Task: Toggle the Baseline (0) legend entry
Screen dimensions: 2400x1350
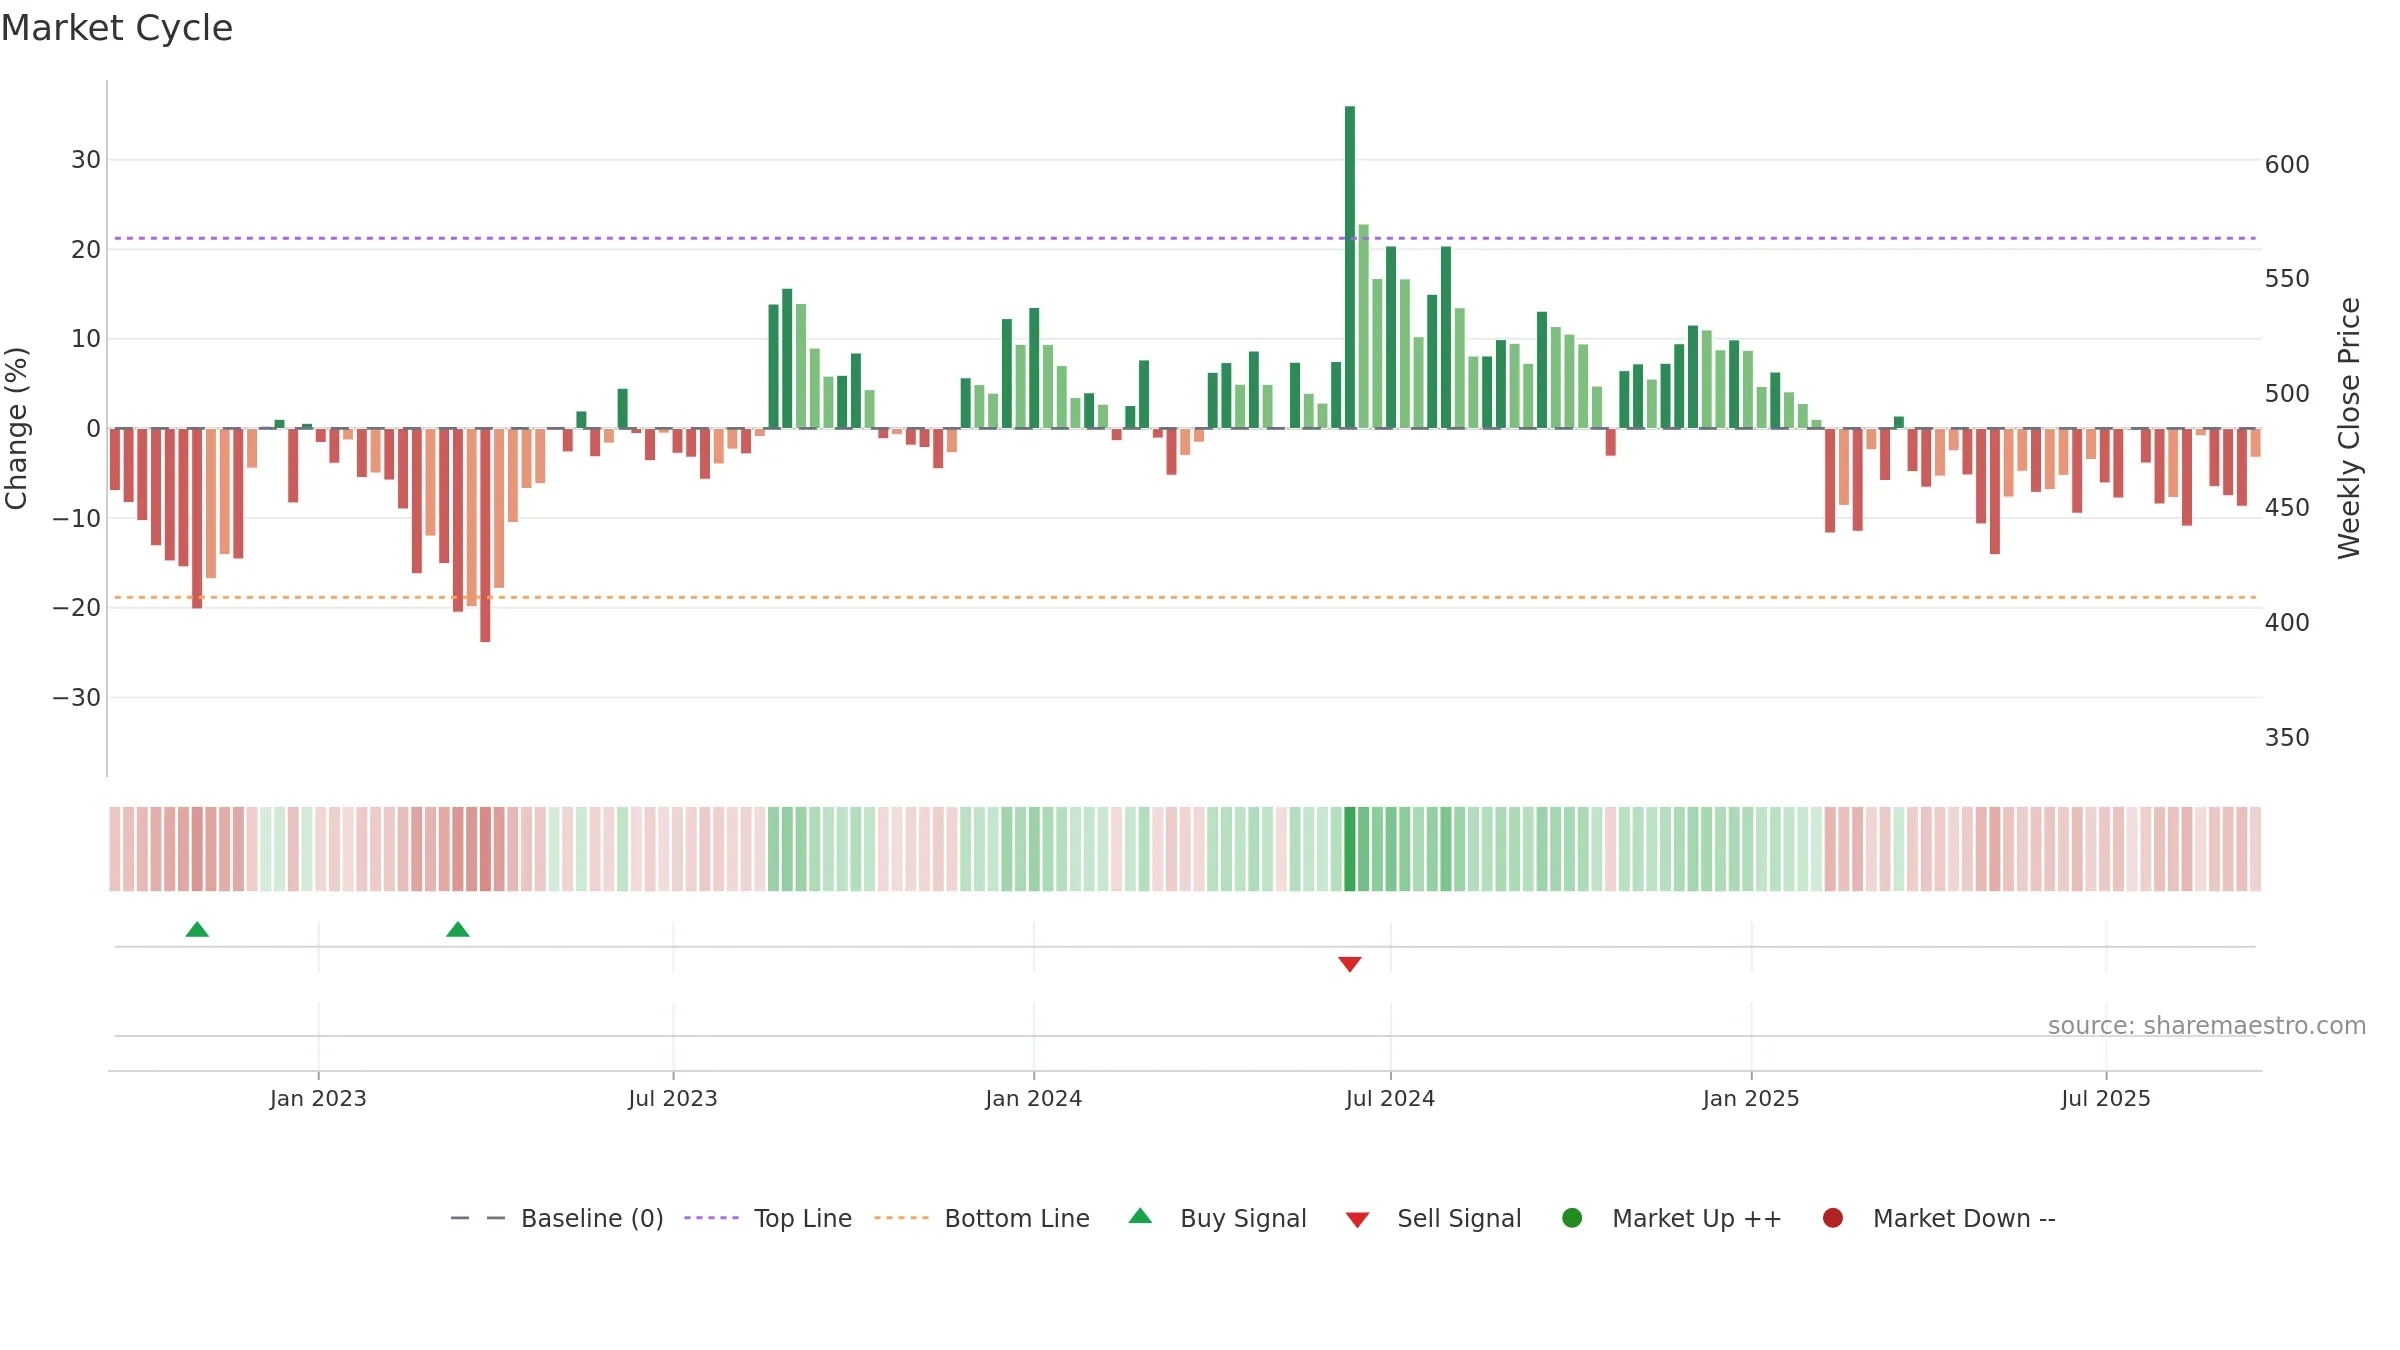Action: [x=557, y=1218]
